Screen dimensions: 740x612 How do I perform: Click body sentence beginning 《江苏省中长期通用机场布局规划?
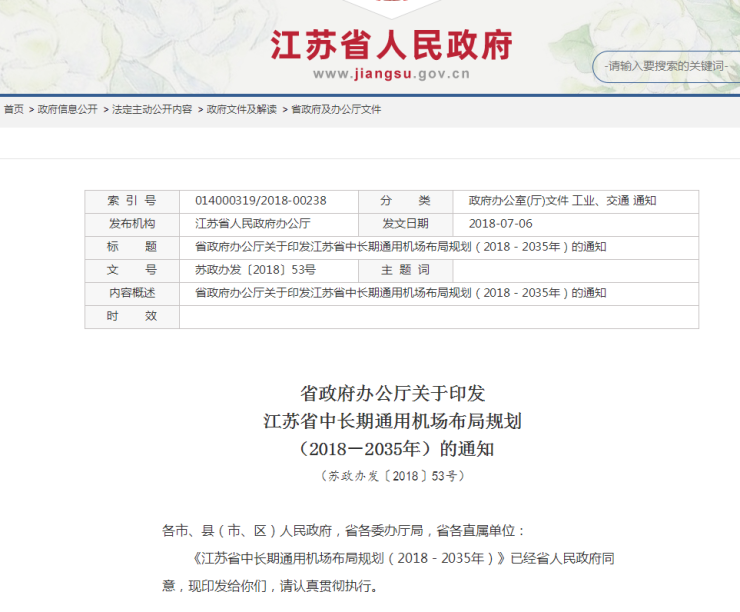[404, 559]
